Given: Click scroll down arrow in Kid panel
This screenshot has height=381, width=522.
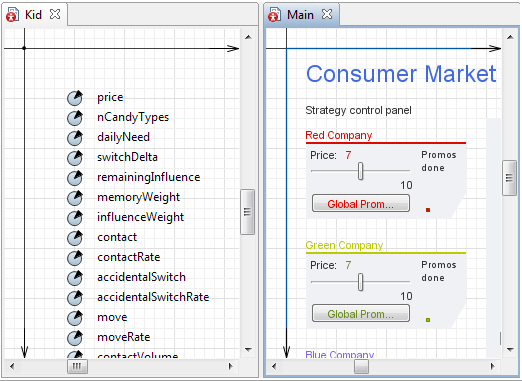Looking at the screenshot, I should (248, 350).
